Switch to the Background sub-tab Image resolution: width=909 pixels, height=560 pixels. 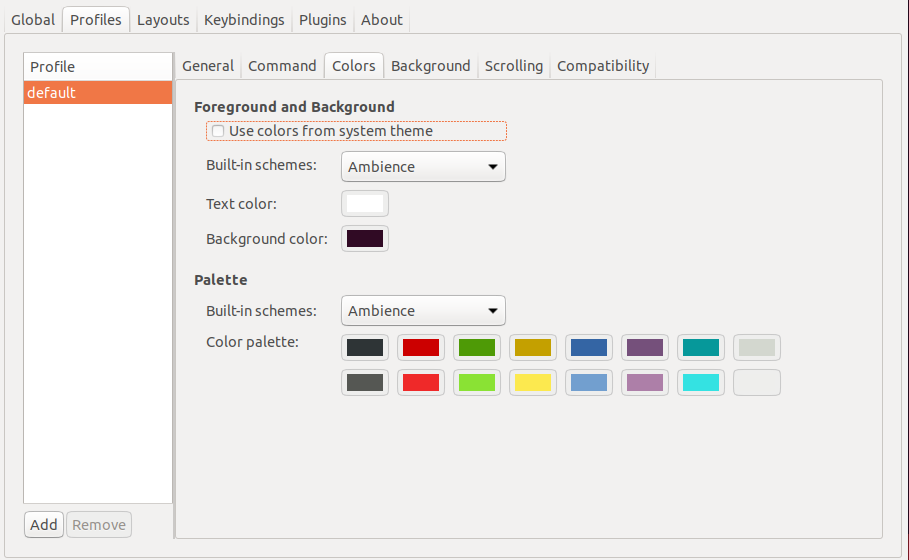431,66
